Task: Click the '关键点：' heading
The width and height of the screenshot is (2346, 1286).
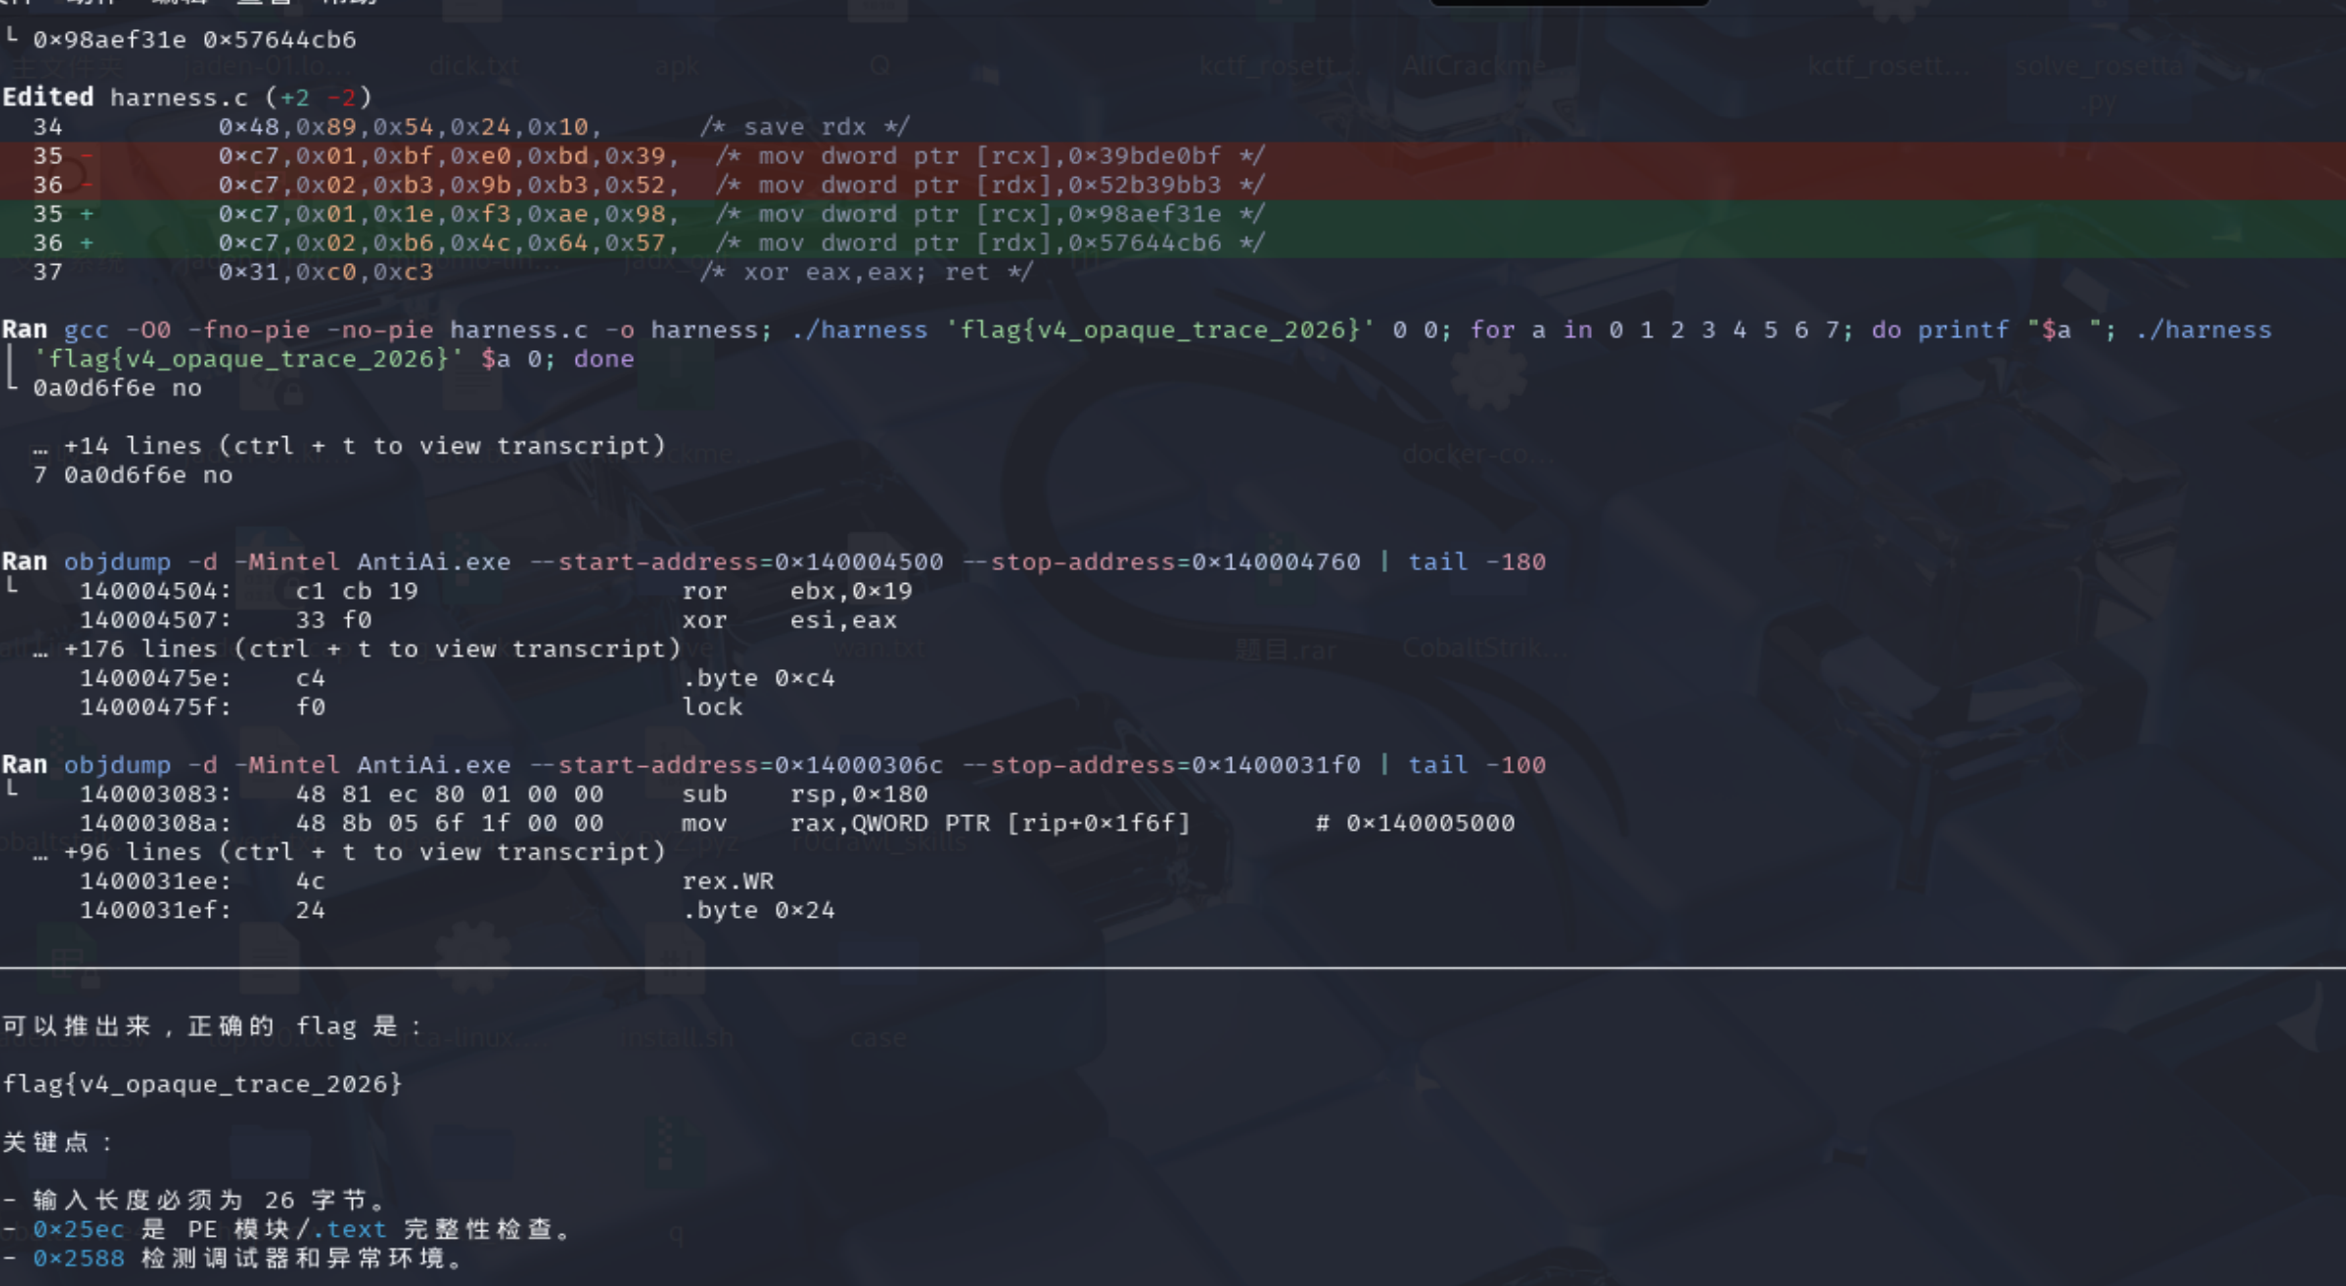Action: click(58, 1142)
